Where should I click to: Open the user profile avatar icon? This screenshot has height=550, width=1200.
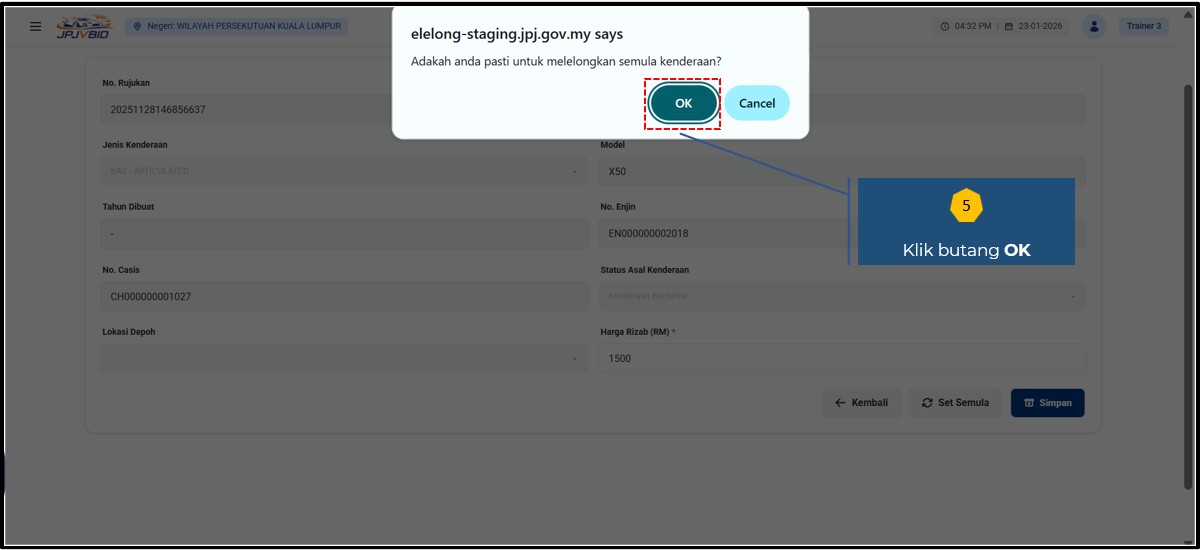click(1095, 26)
